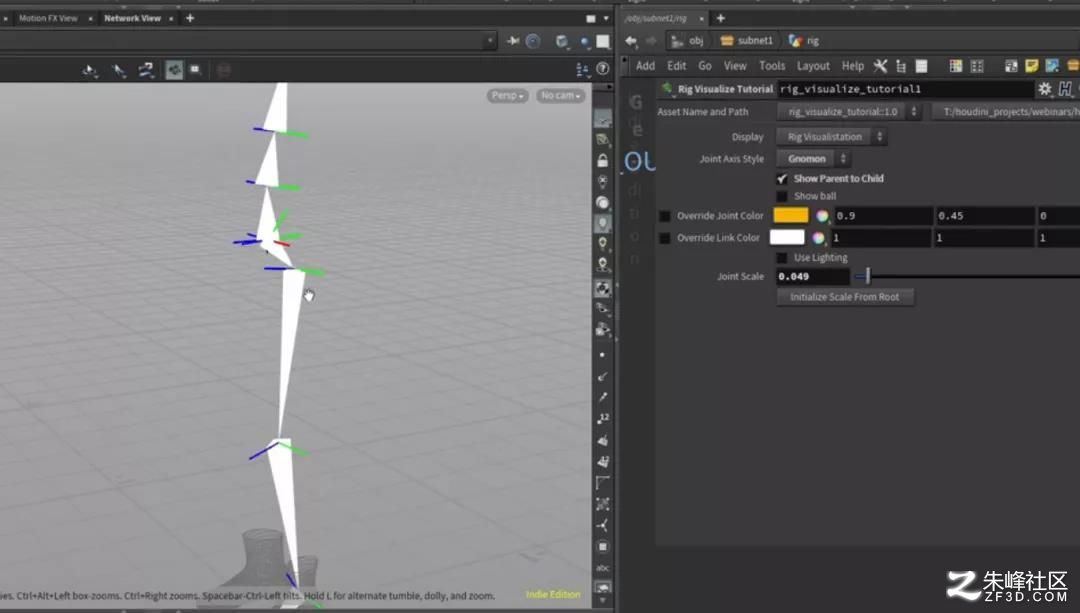
Task: Go forward in network navigation history
Action: [650, 41]
